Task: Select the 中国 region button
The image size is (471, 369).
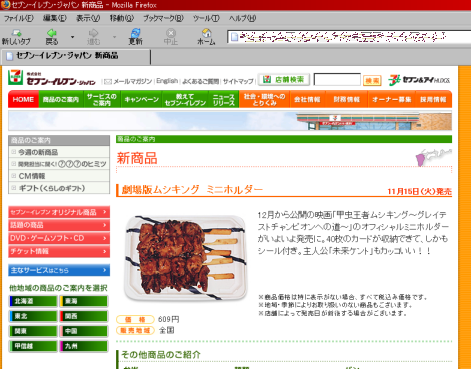Action: tap(84, 331)
